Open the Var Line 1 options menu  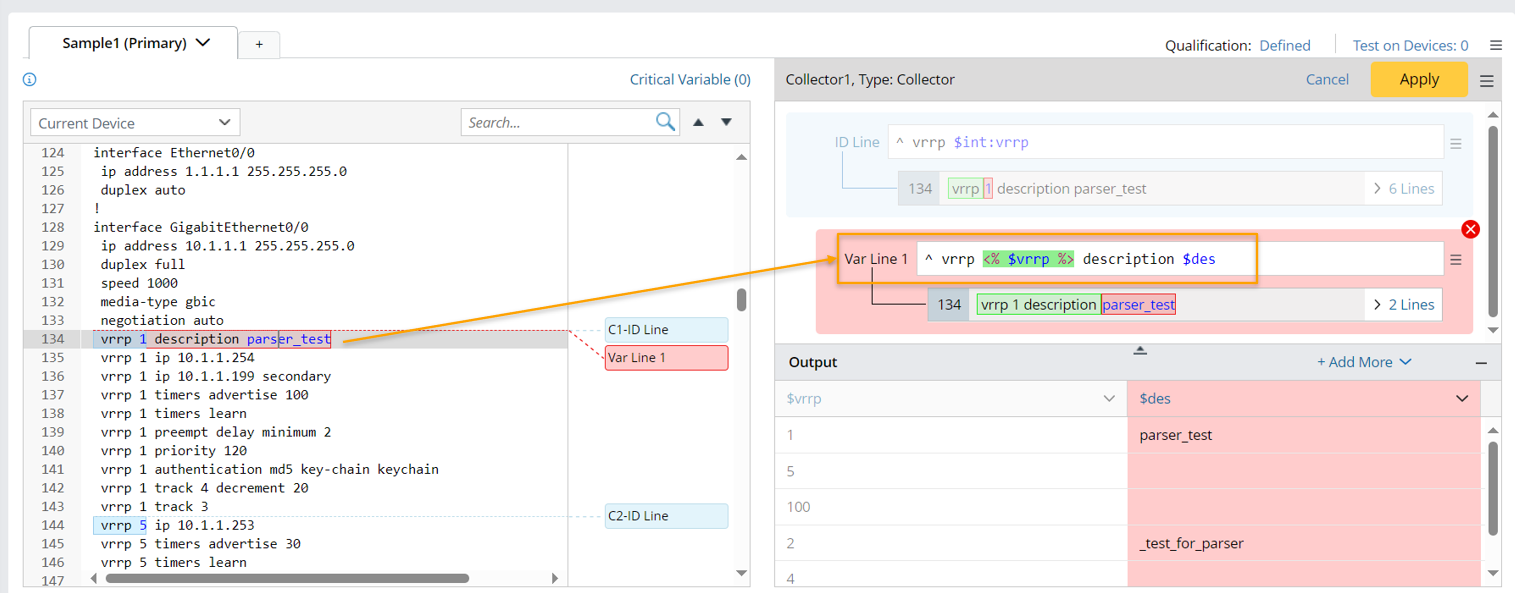pyautogui.click(x=1456, y=259)
